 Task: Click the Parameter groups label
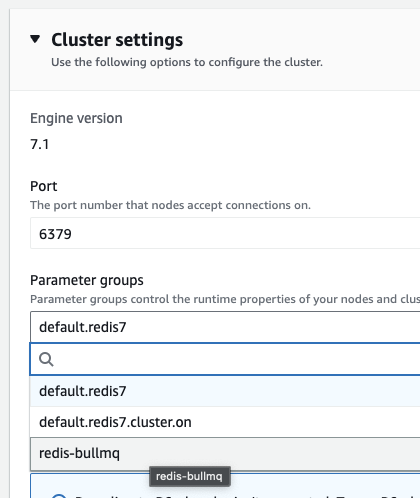(x=87, y=280)
